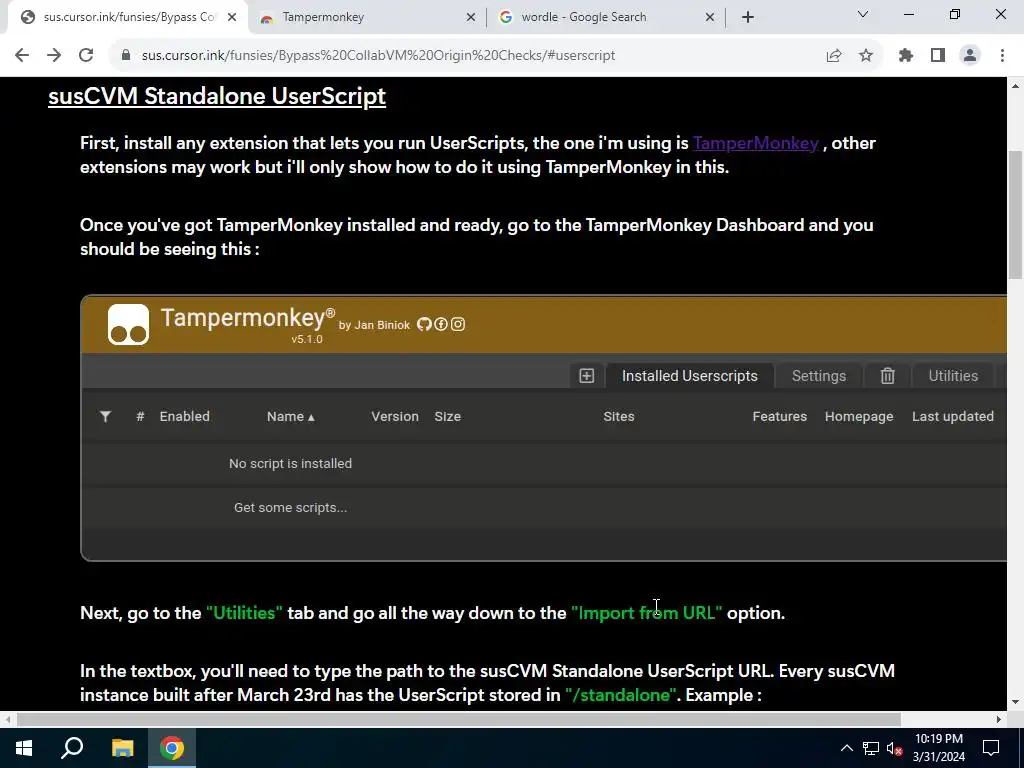Select the Utilities tab in Tampermonkey
Image resolution: width=1024 pixels, height=768 pixels.
[953, 376]
